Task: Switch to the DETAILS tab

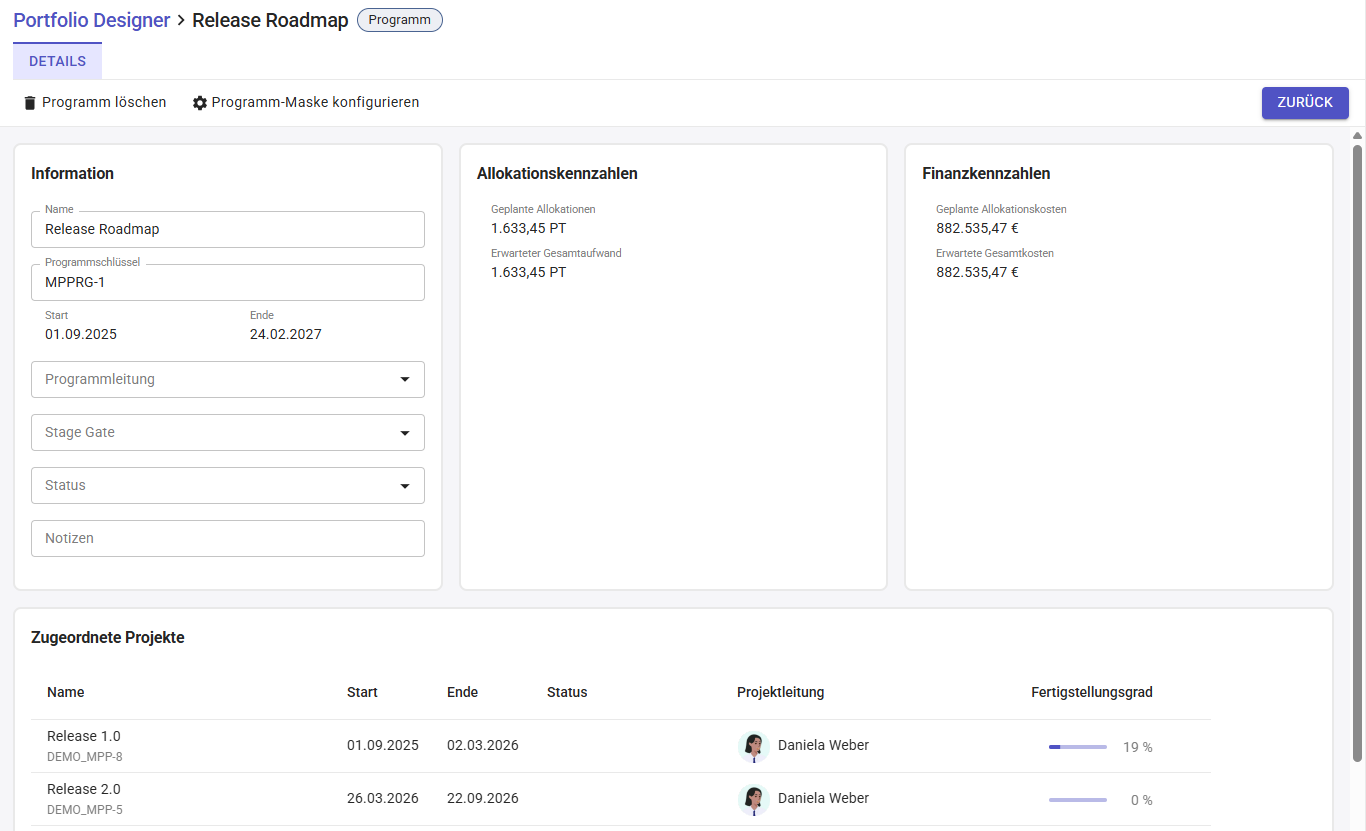Action: [x=57, y=61]
